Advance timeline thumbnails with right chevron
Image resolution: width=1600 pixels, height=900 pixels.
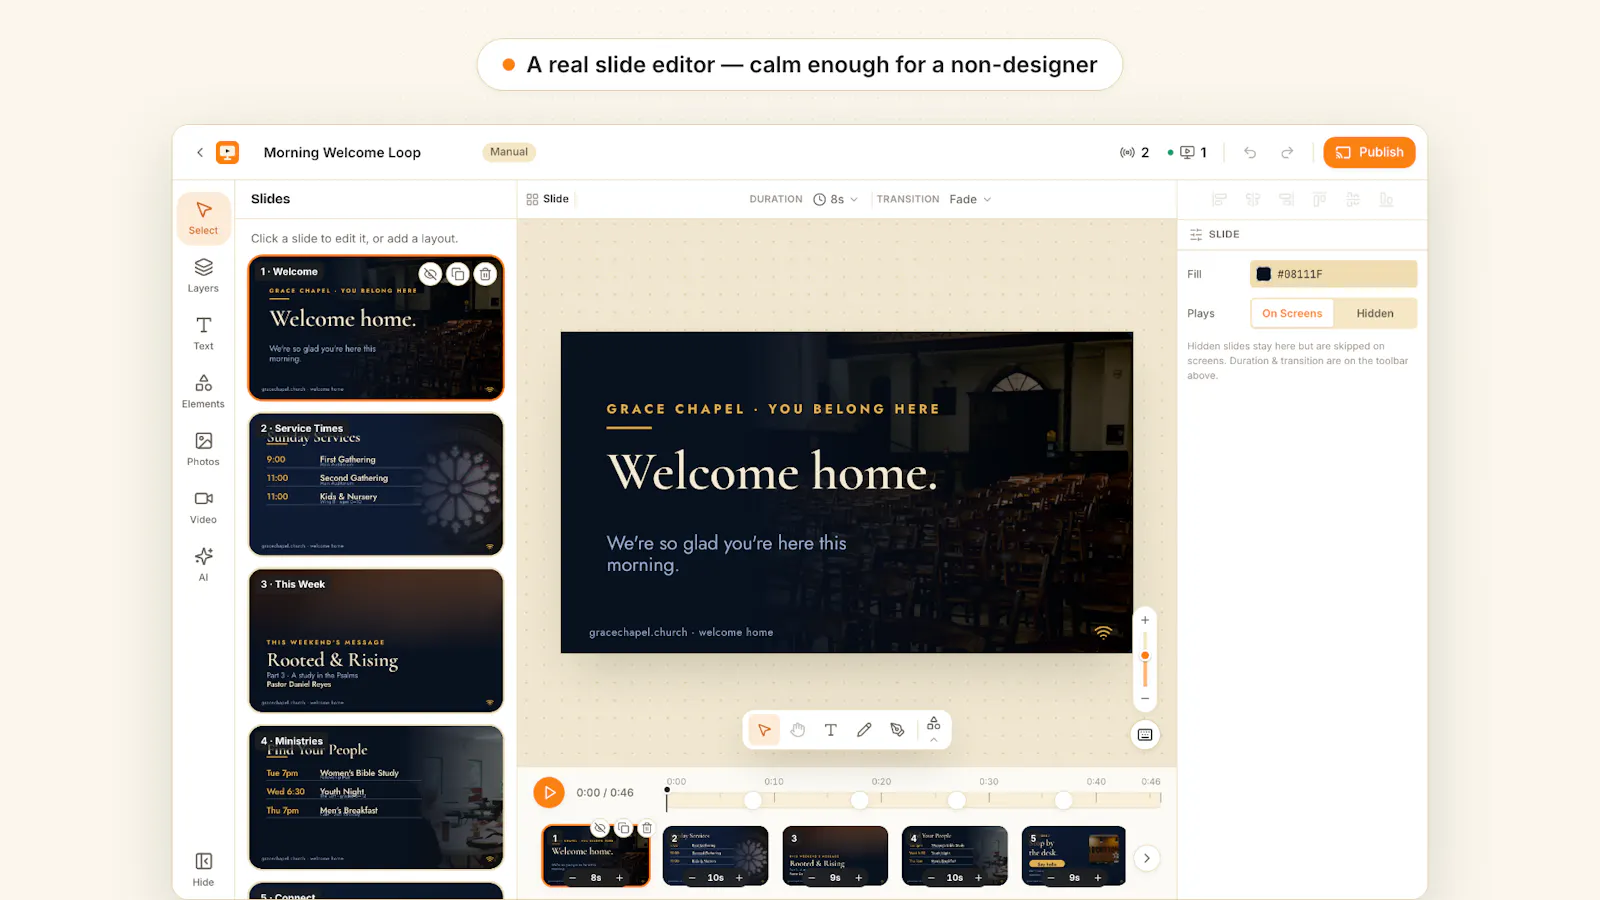point(1147,858)
